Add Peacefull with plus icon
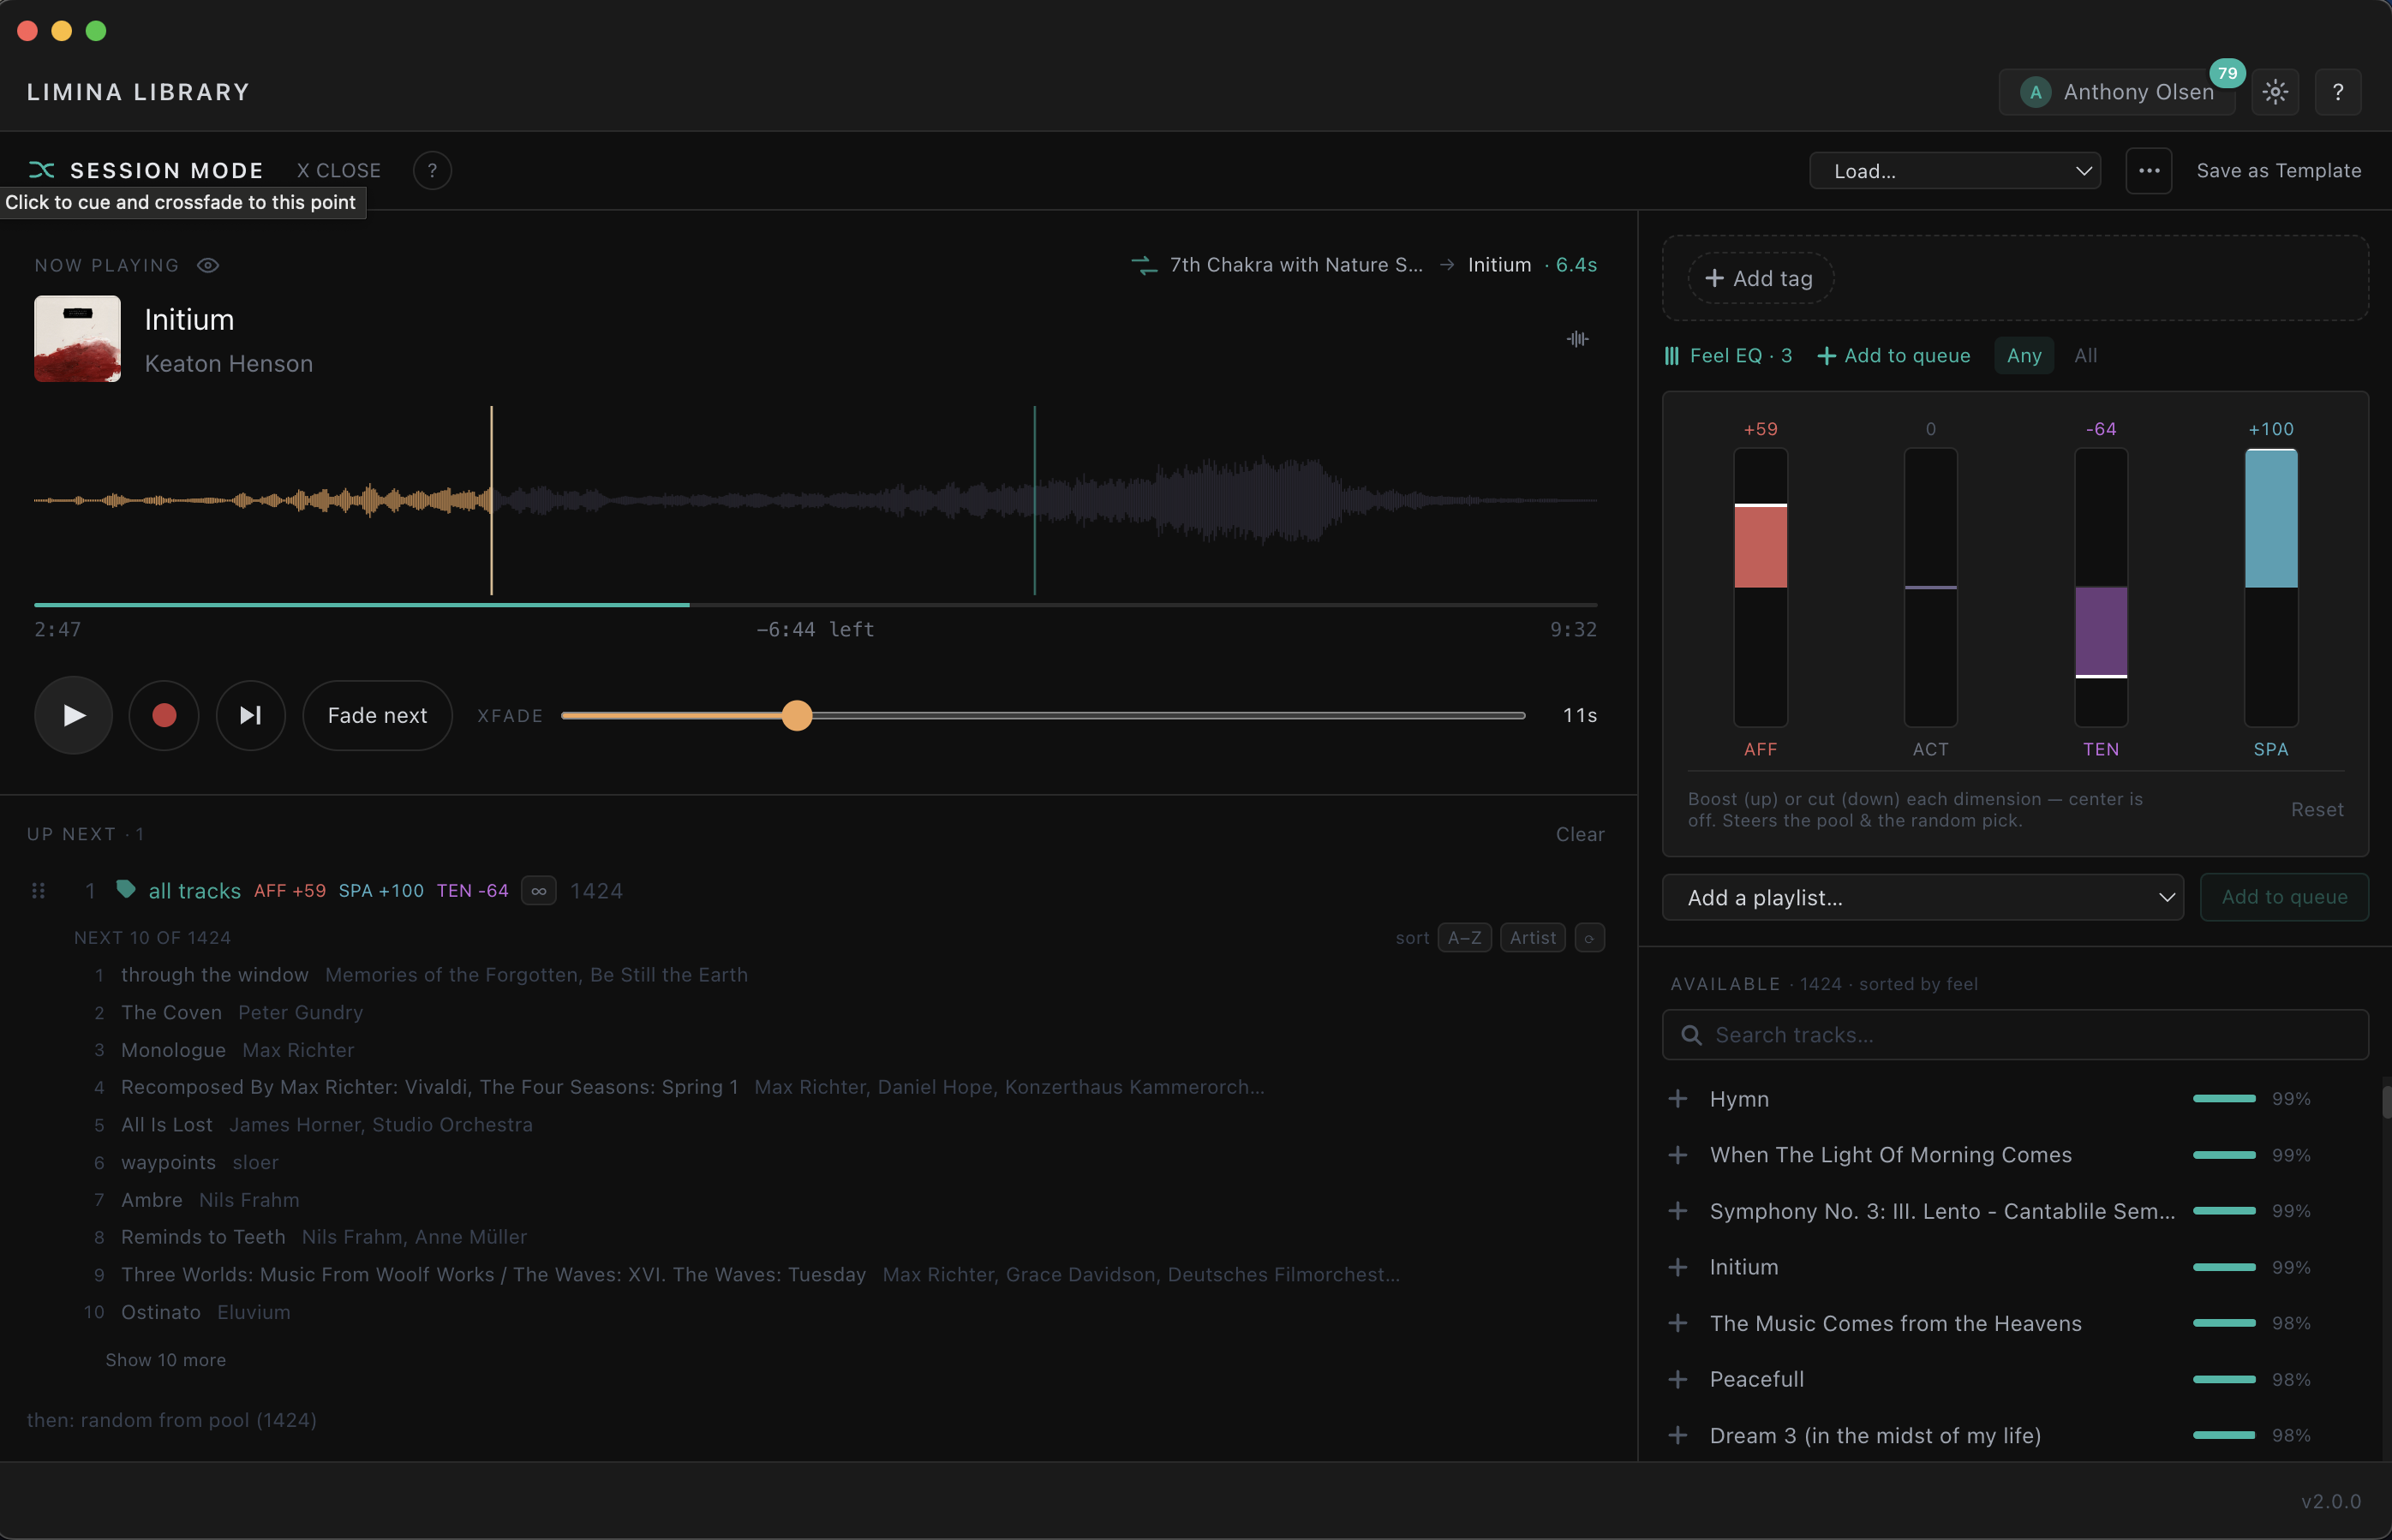2392x1540 pixels. point(1678,1379)
